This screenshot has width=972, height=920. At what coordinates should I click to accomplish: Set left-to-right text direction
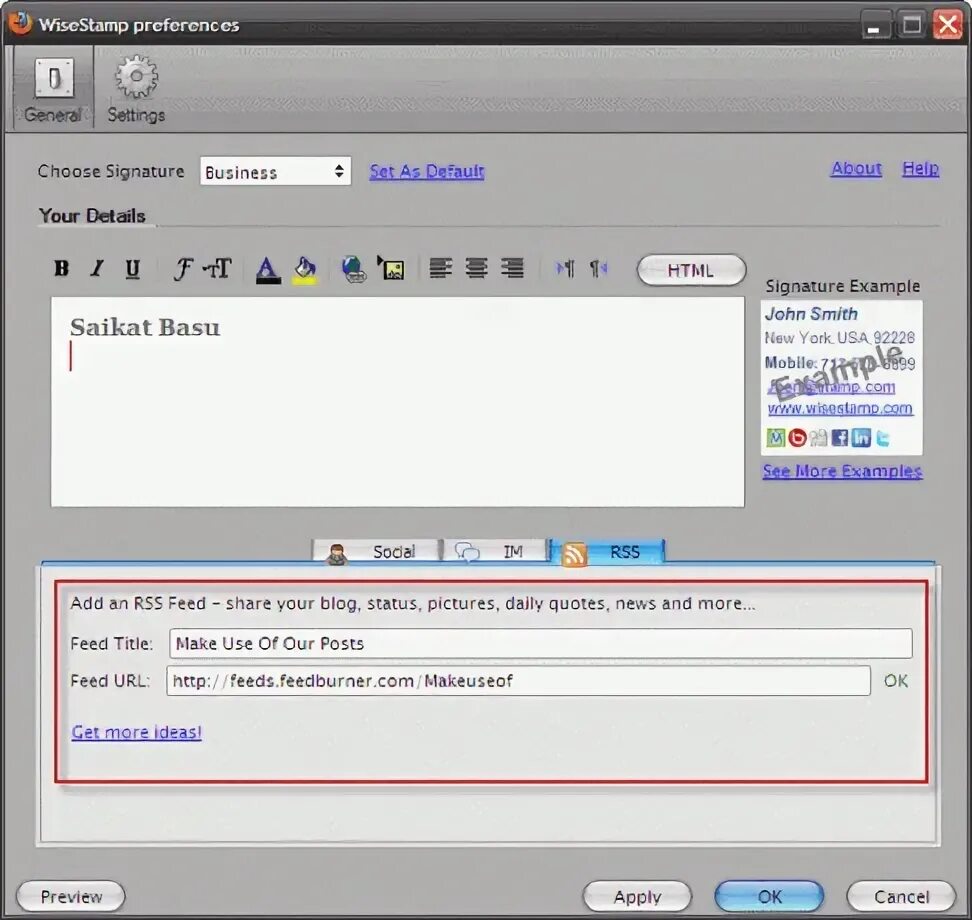[565, 268]
